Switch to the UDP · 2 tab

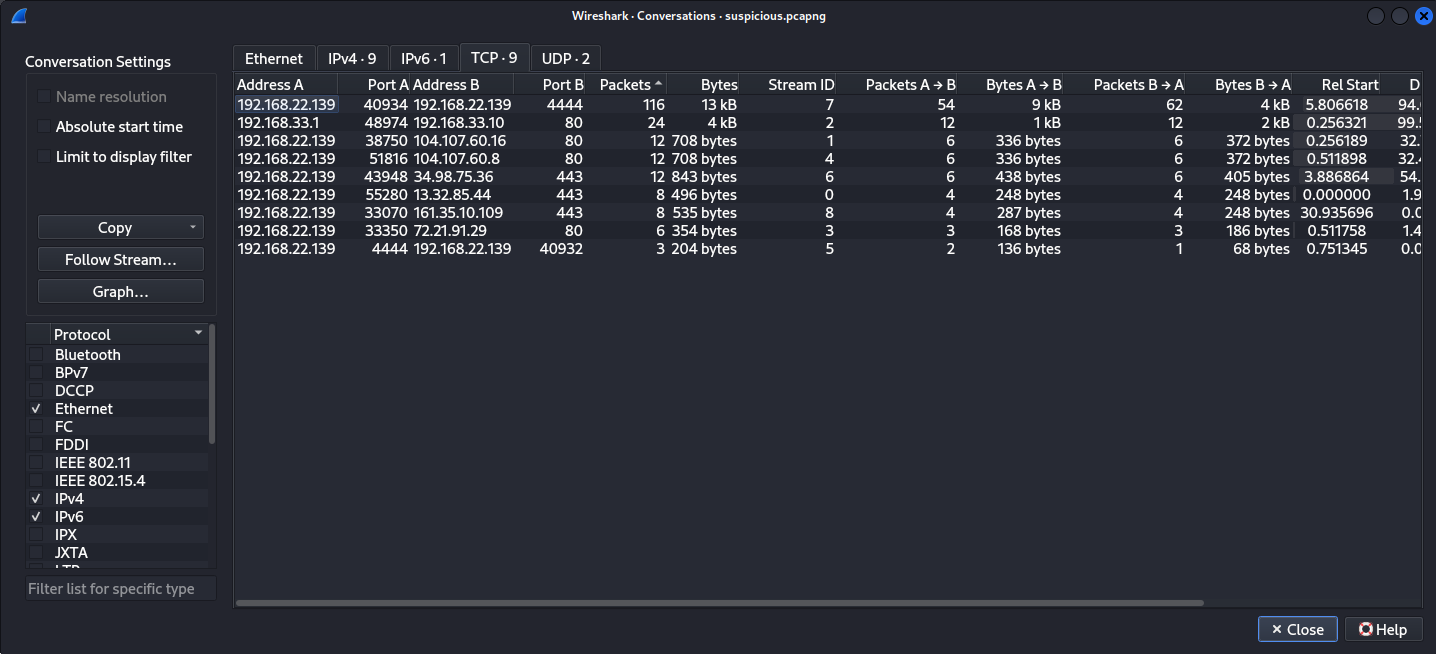point(566,58)
